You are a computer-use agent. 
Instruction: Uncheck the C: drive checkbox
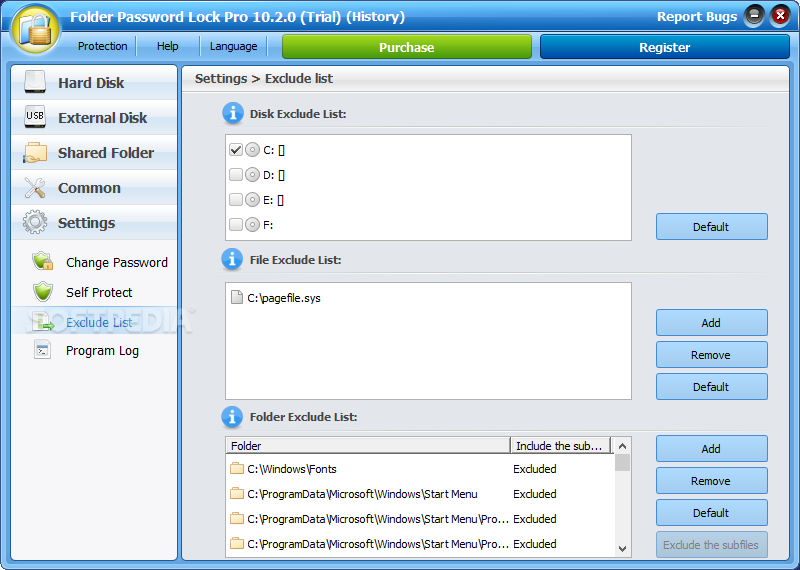click(x=236, y=150)
